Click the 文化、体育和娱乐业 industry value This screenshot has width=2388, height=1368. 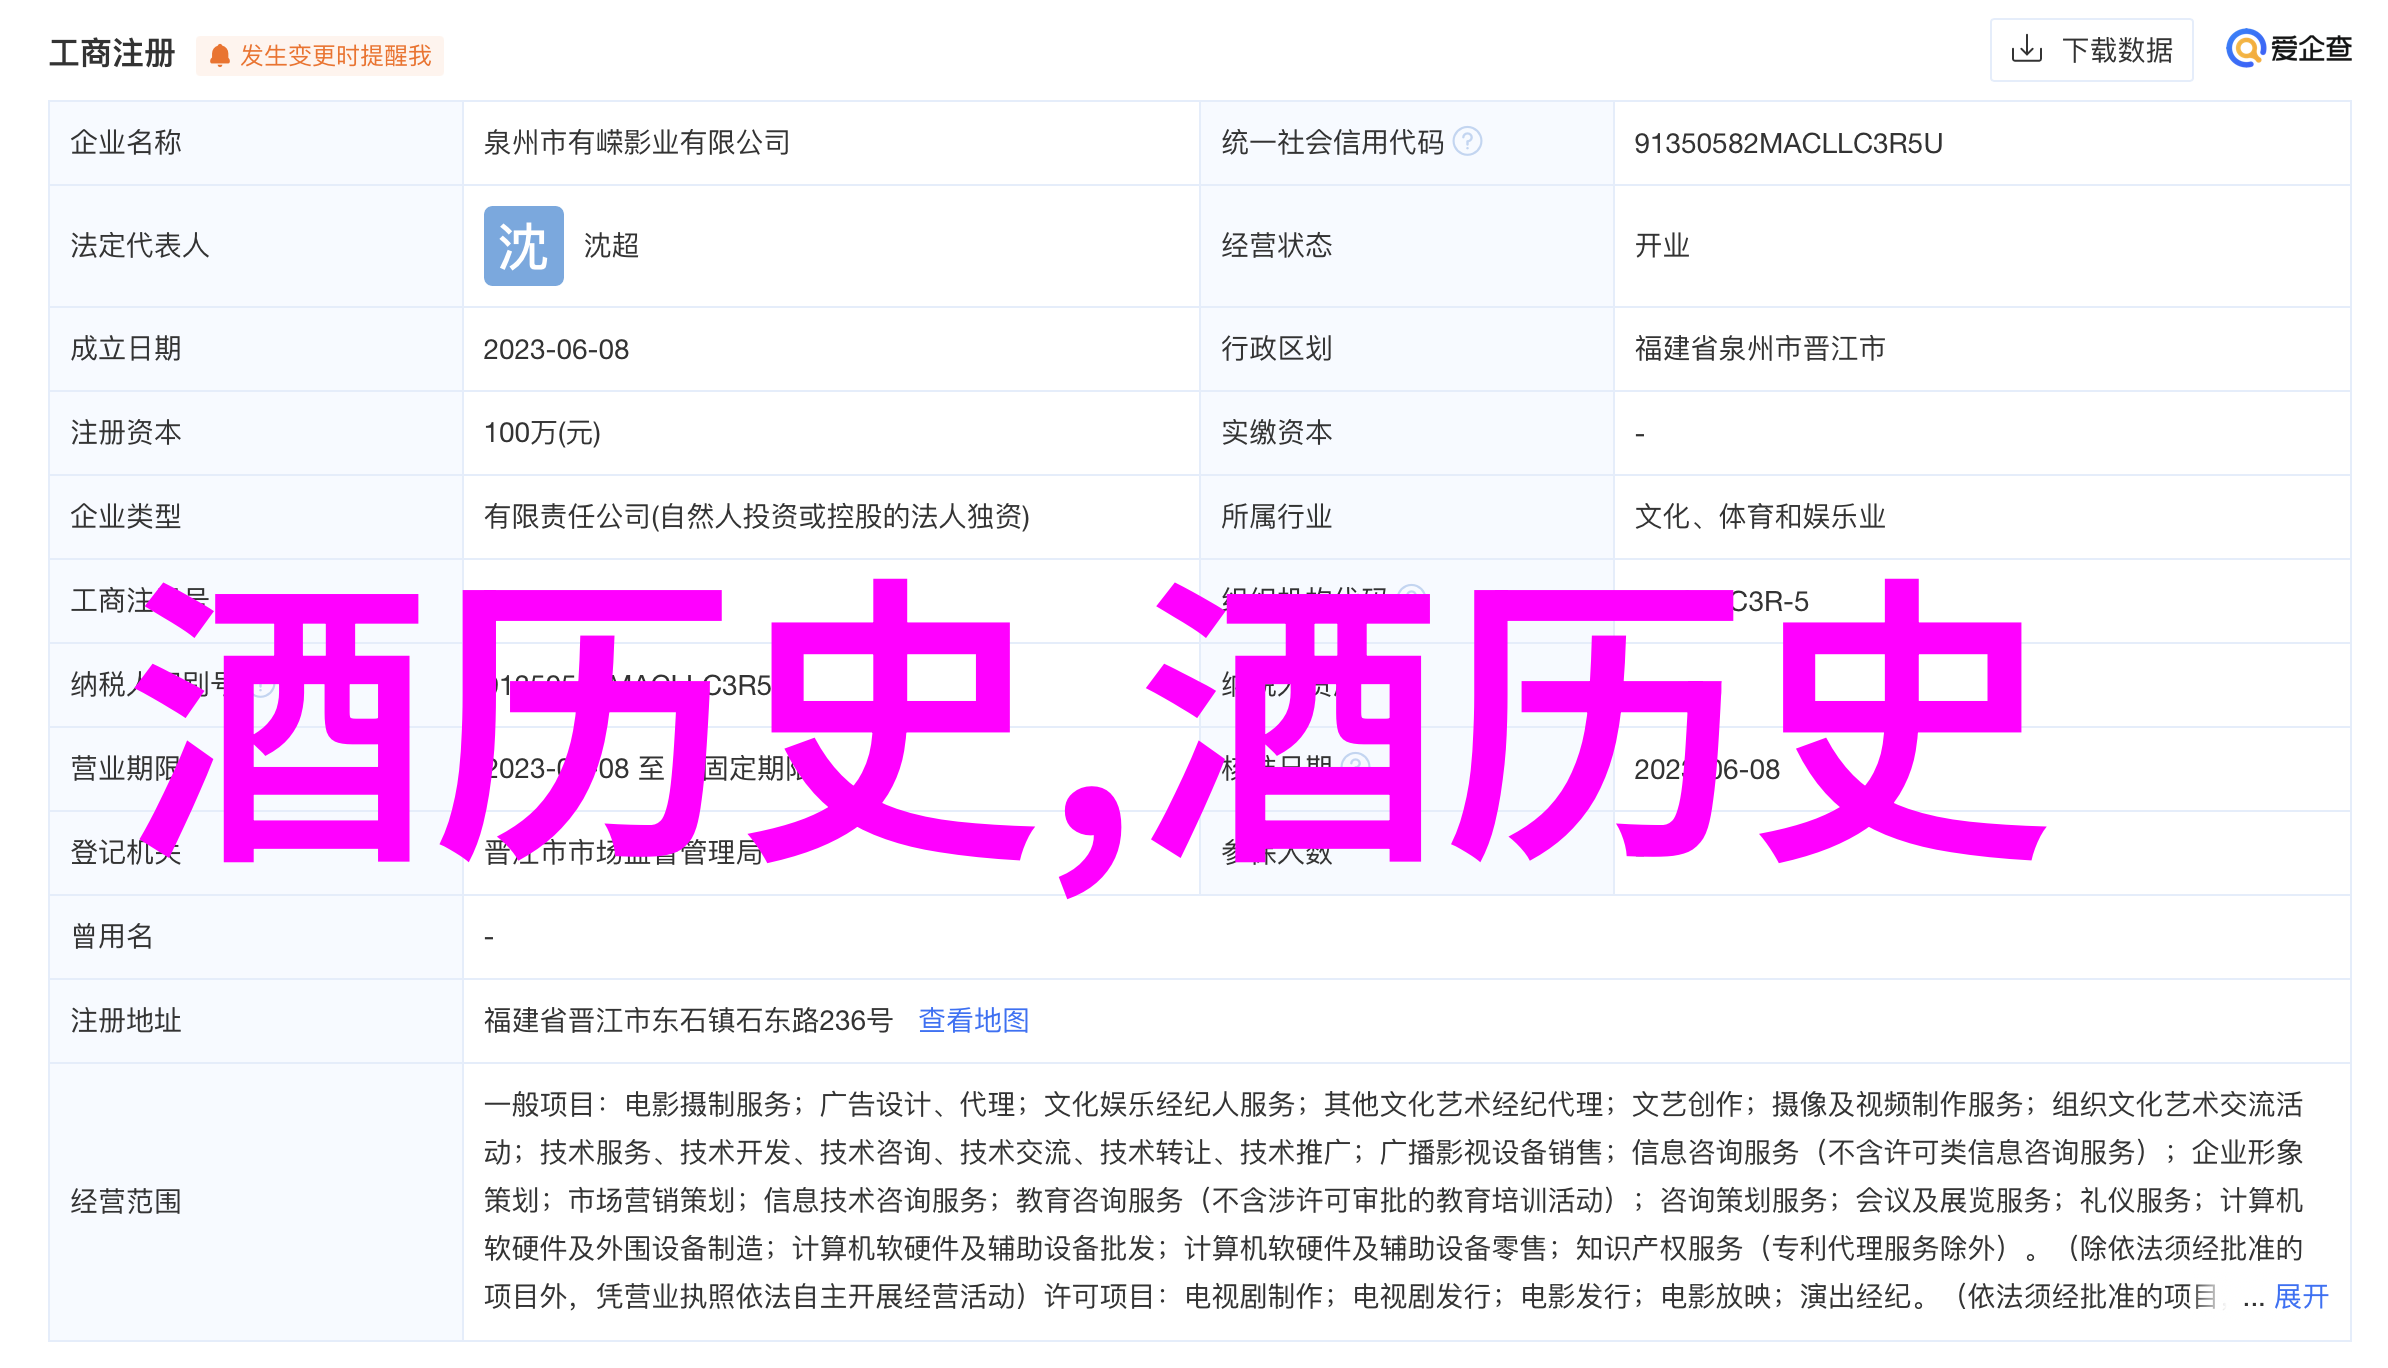point(1760,517)
